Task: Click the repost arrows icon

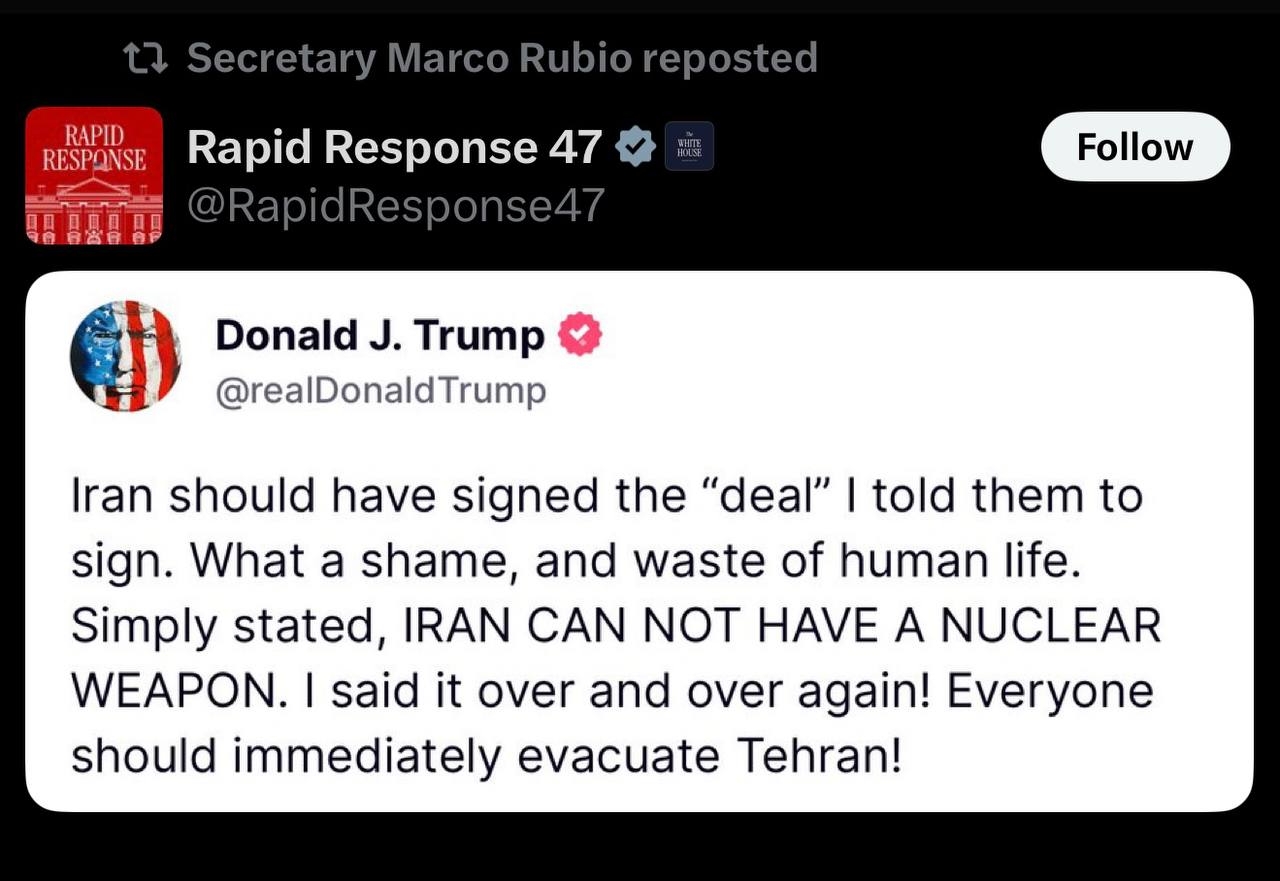Action: (145, 58)
